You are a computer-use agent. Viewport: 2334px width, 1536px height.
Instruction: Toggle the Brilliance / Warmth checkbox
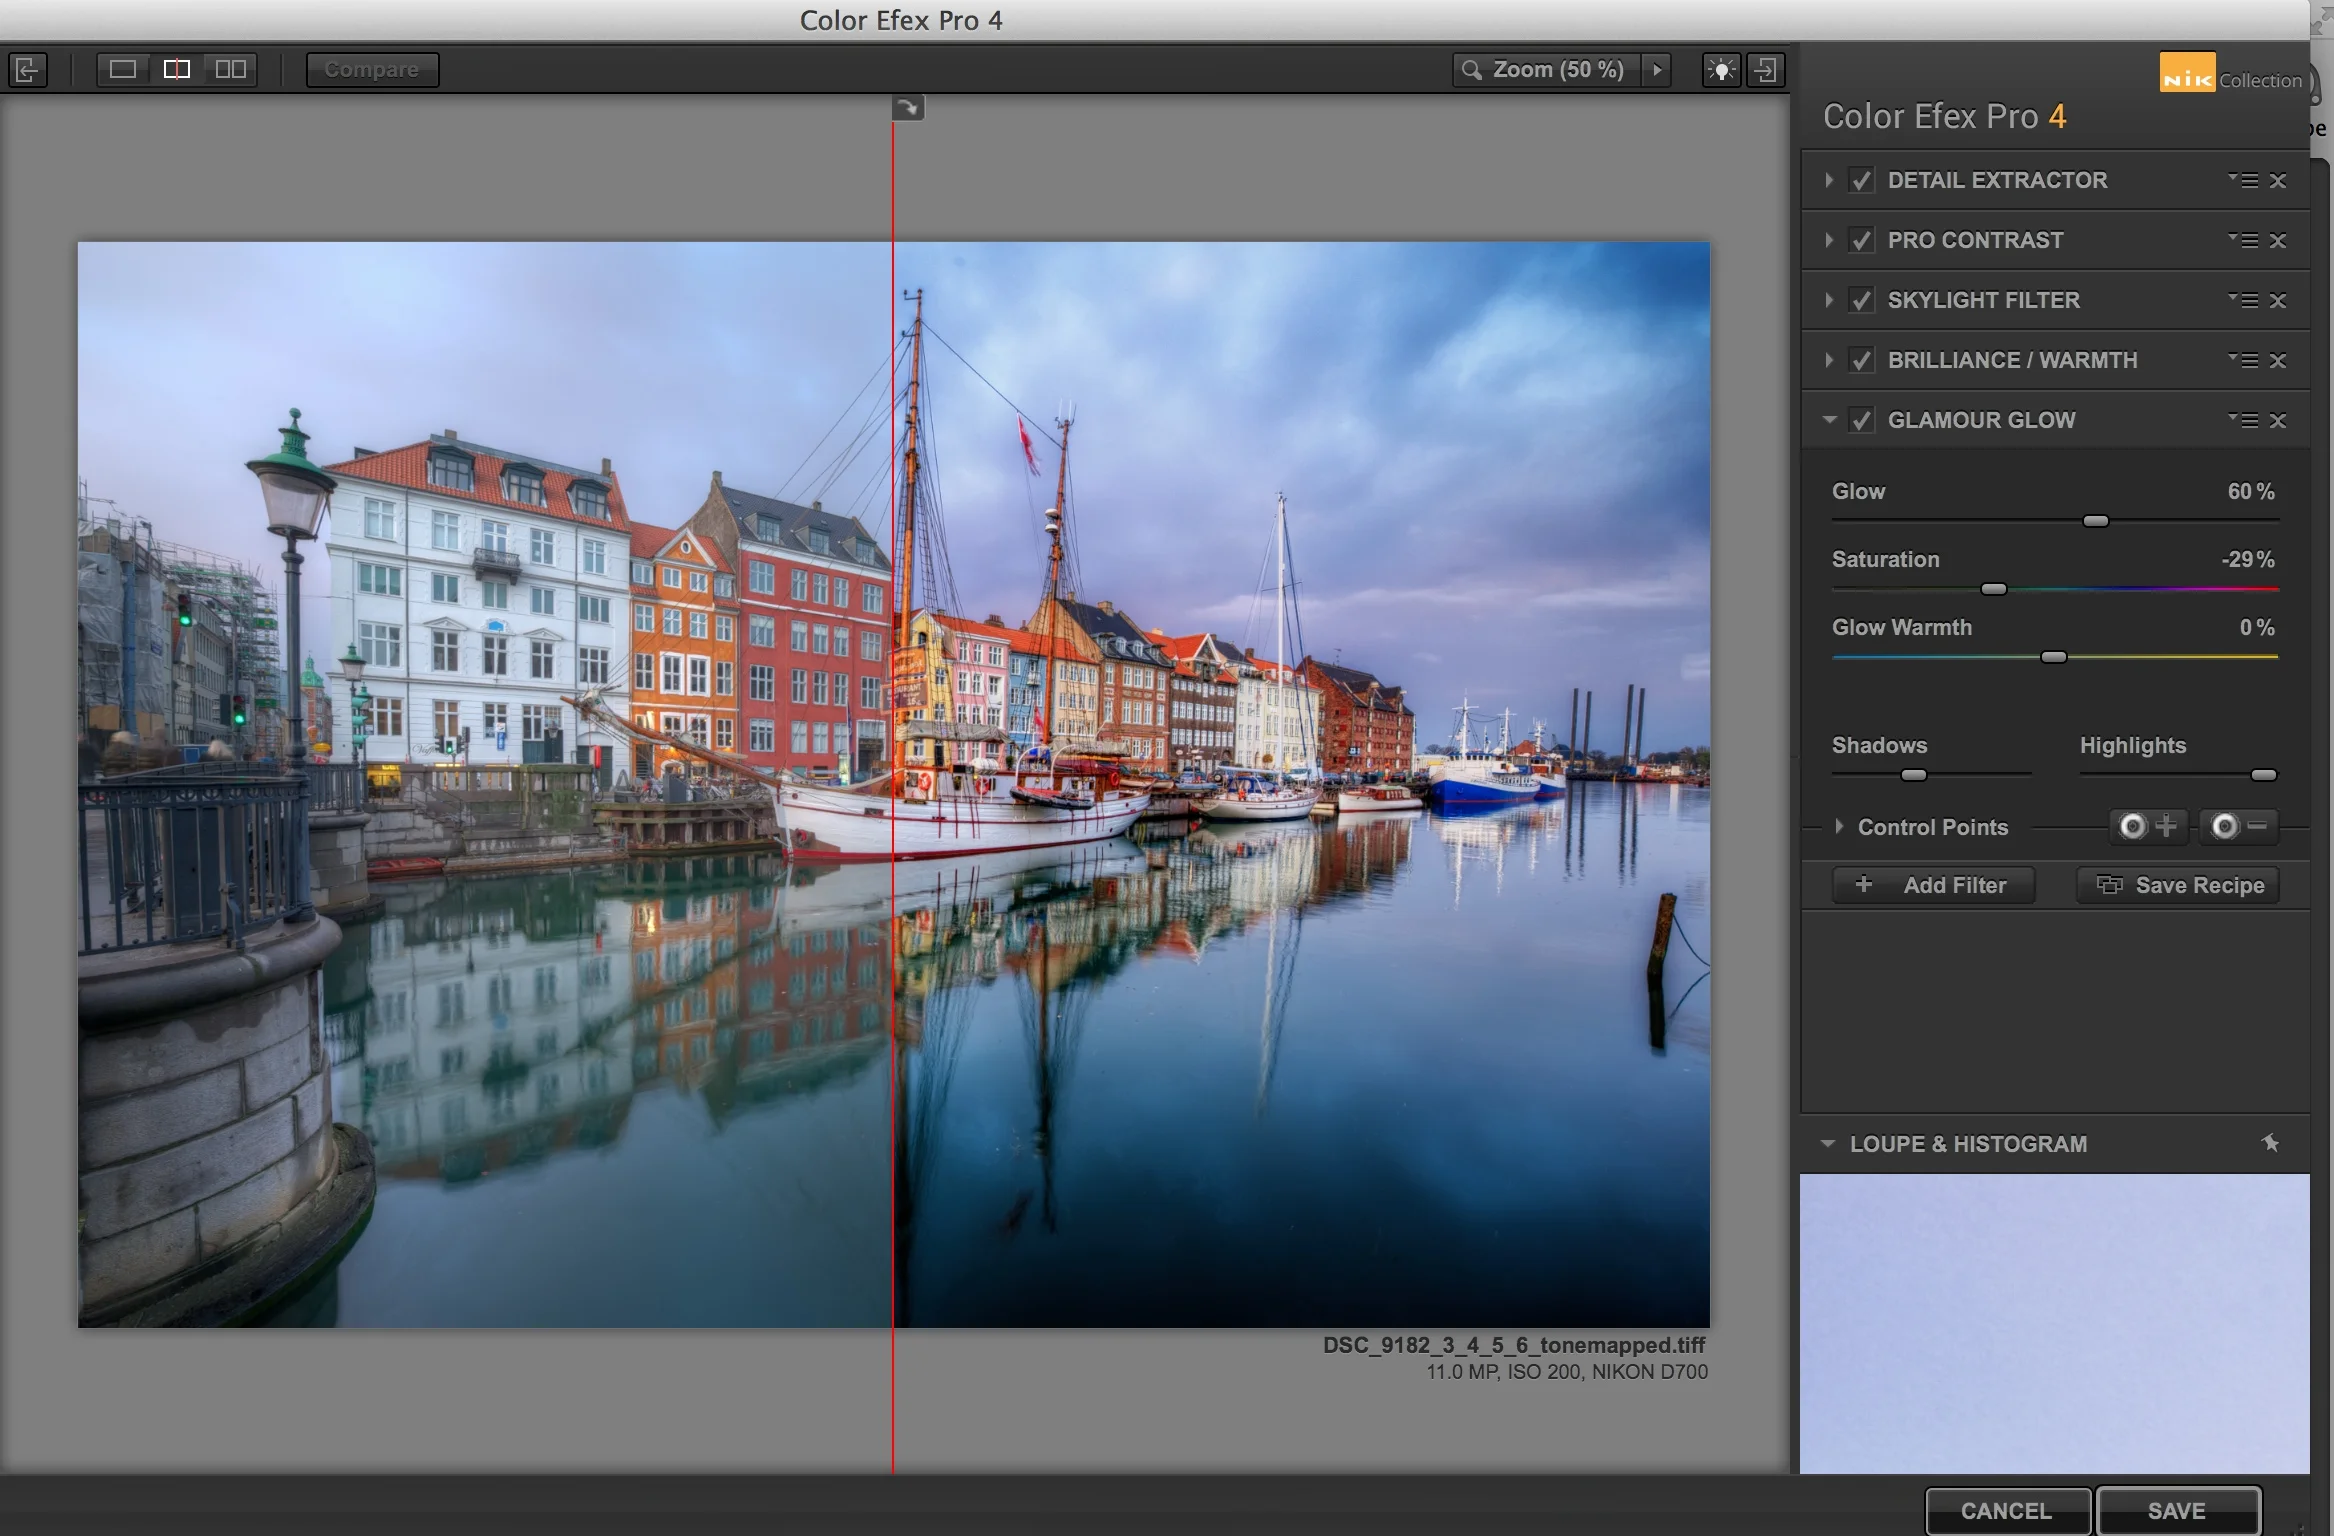1861,360
